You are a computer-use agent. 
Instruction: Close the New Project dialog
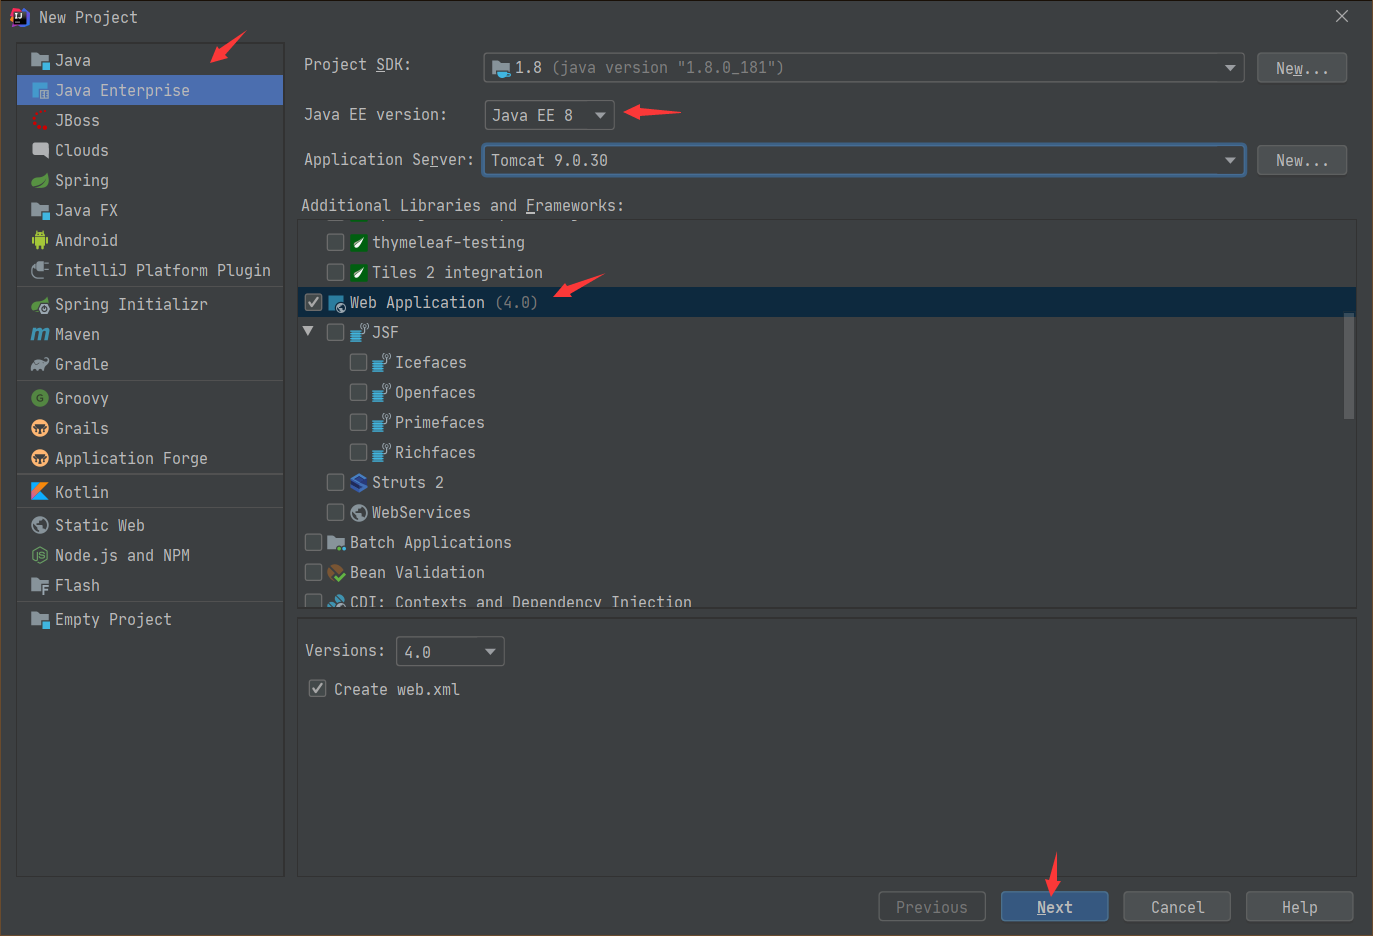click(1342, 16)
